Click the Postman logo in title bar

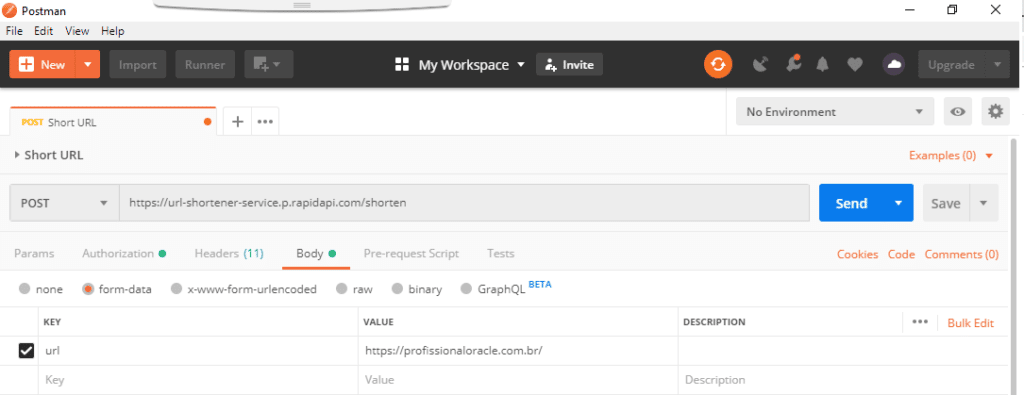coord(10,10)
